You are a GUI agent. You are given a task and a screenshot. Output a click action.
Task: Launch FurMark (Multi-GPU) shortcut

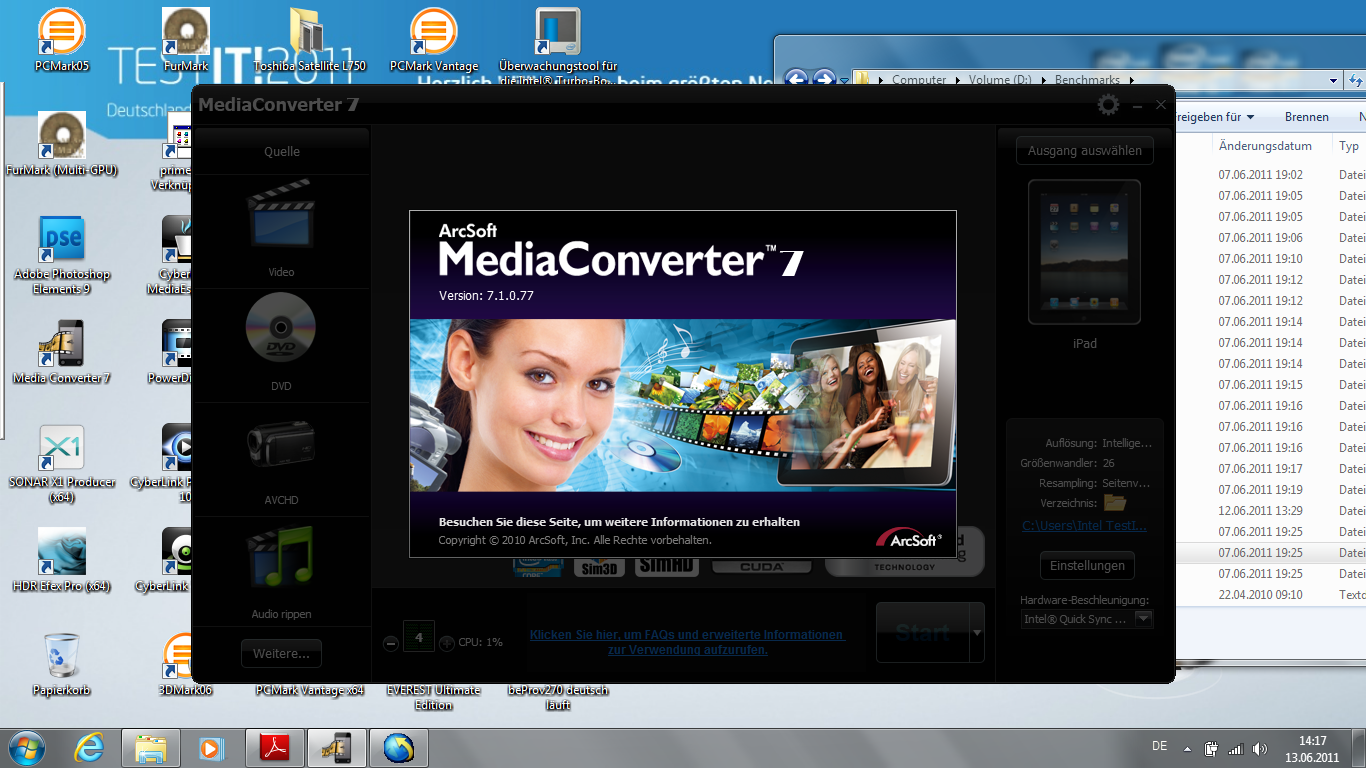(x=62, y=145)
